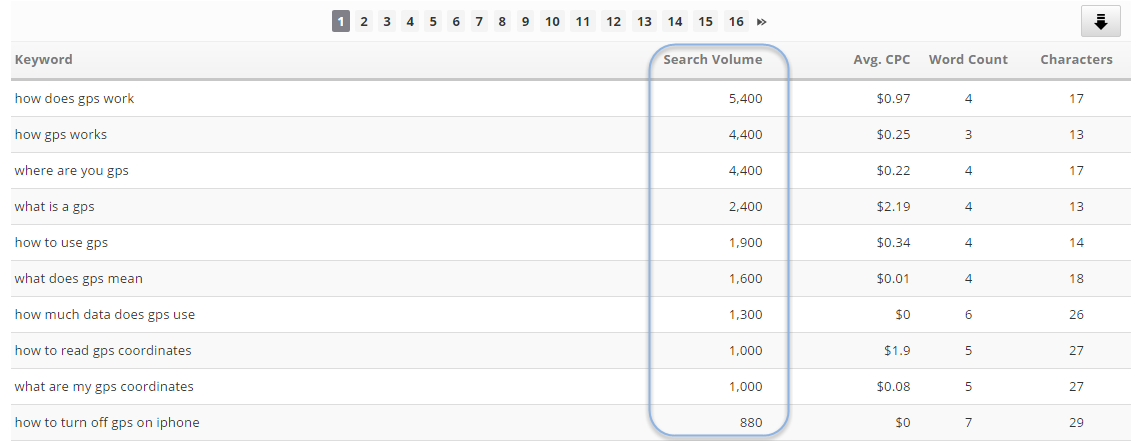Open results page 10

[x=551, y=21]
